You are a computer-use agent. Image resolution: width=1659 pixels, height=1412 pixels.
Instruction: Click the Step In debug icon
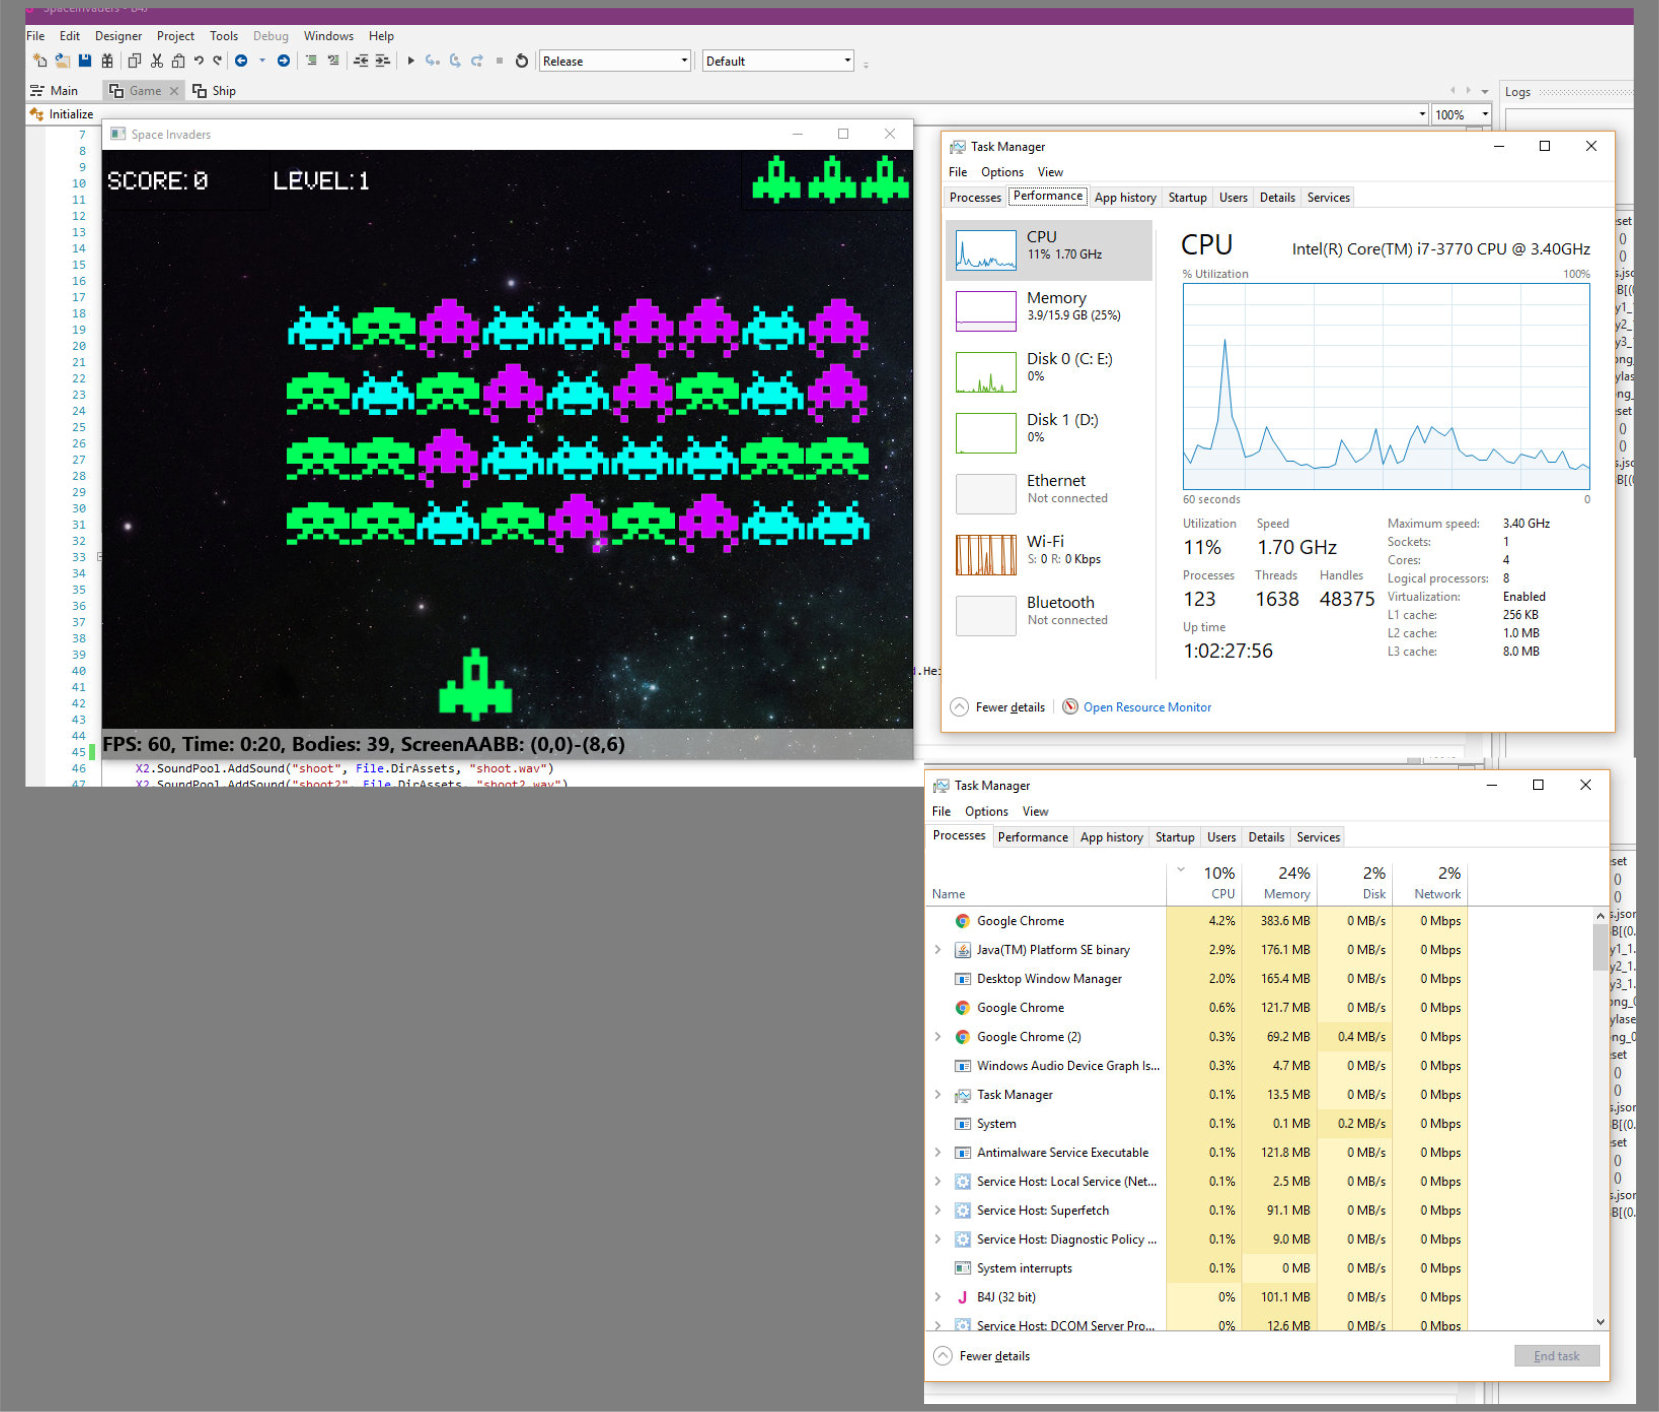coord(433,61)
